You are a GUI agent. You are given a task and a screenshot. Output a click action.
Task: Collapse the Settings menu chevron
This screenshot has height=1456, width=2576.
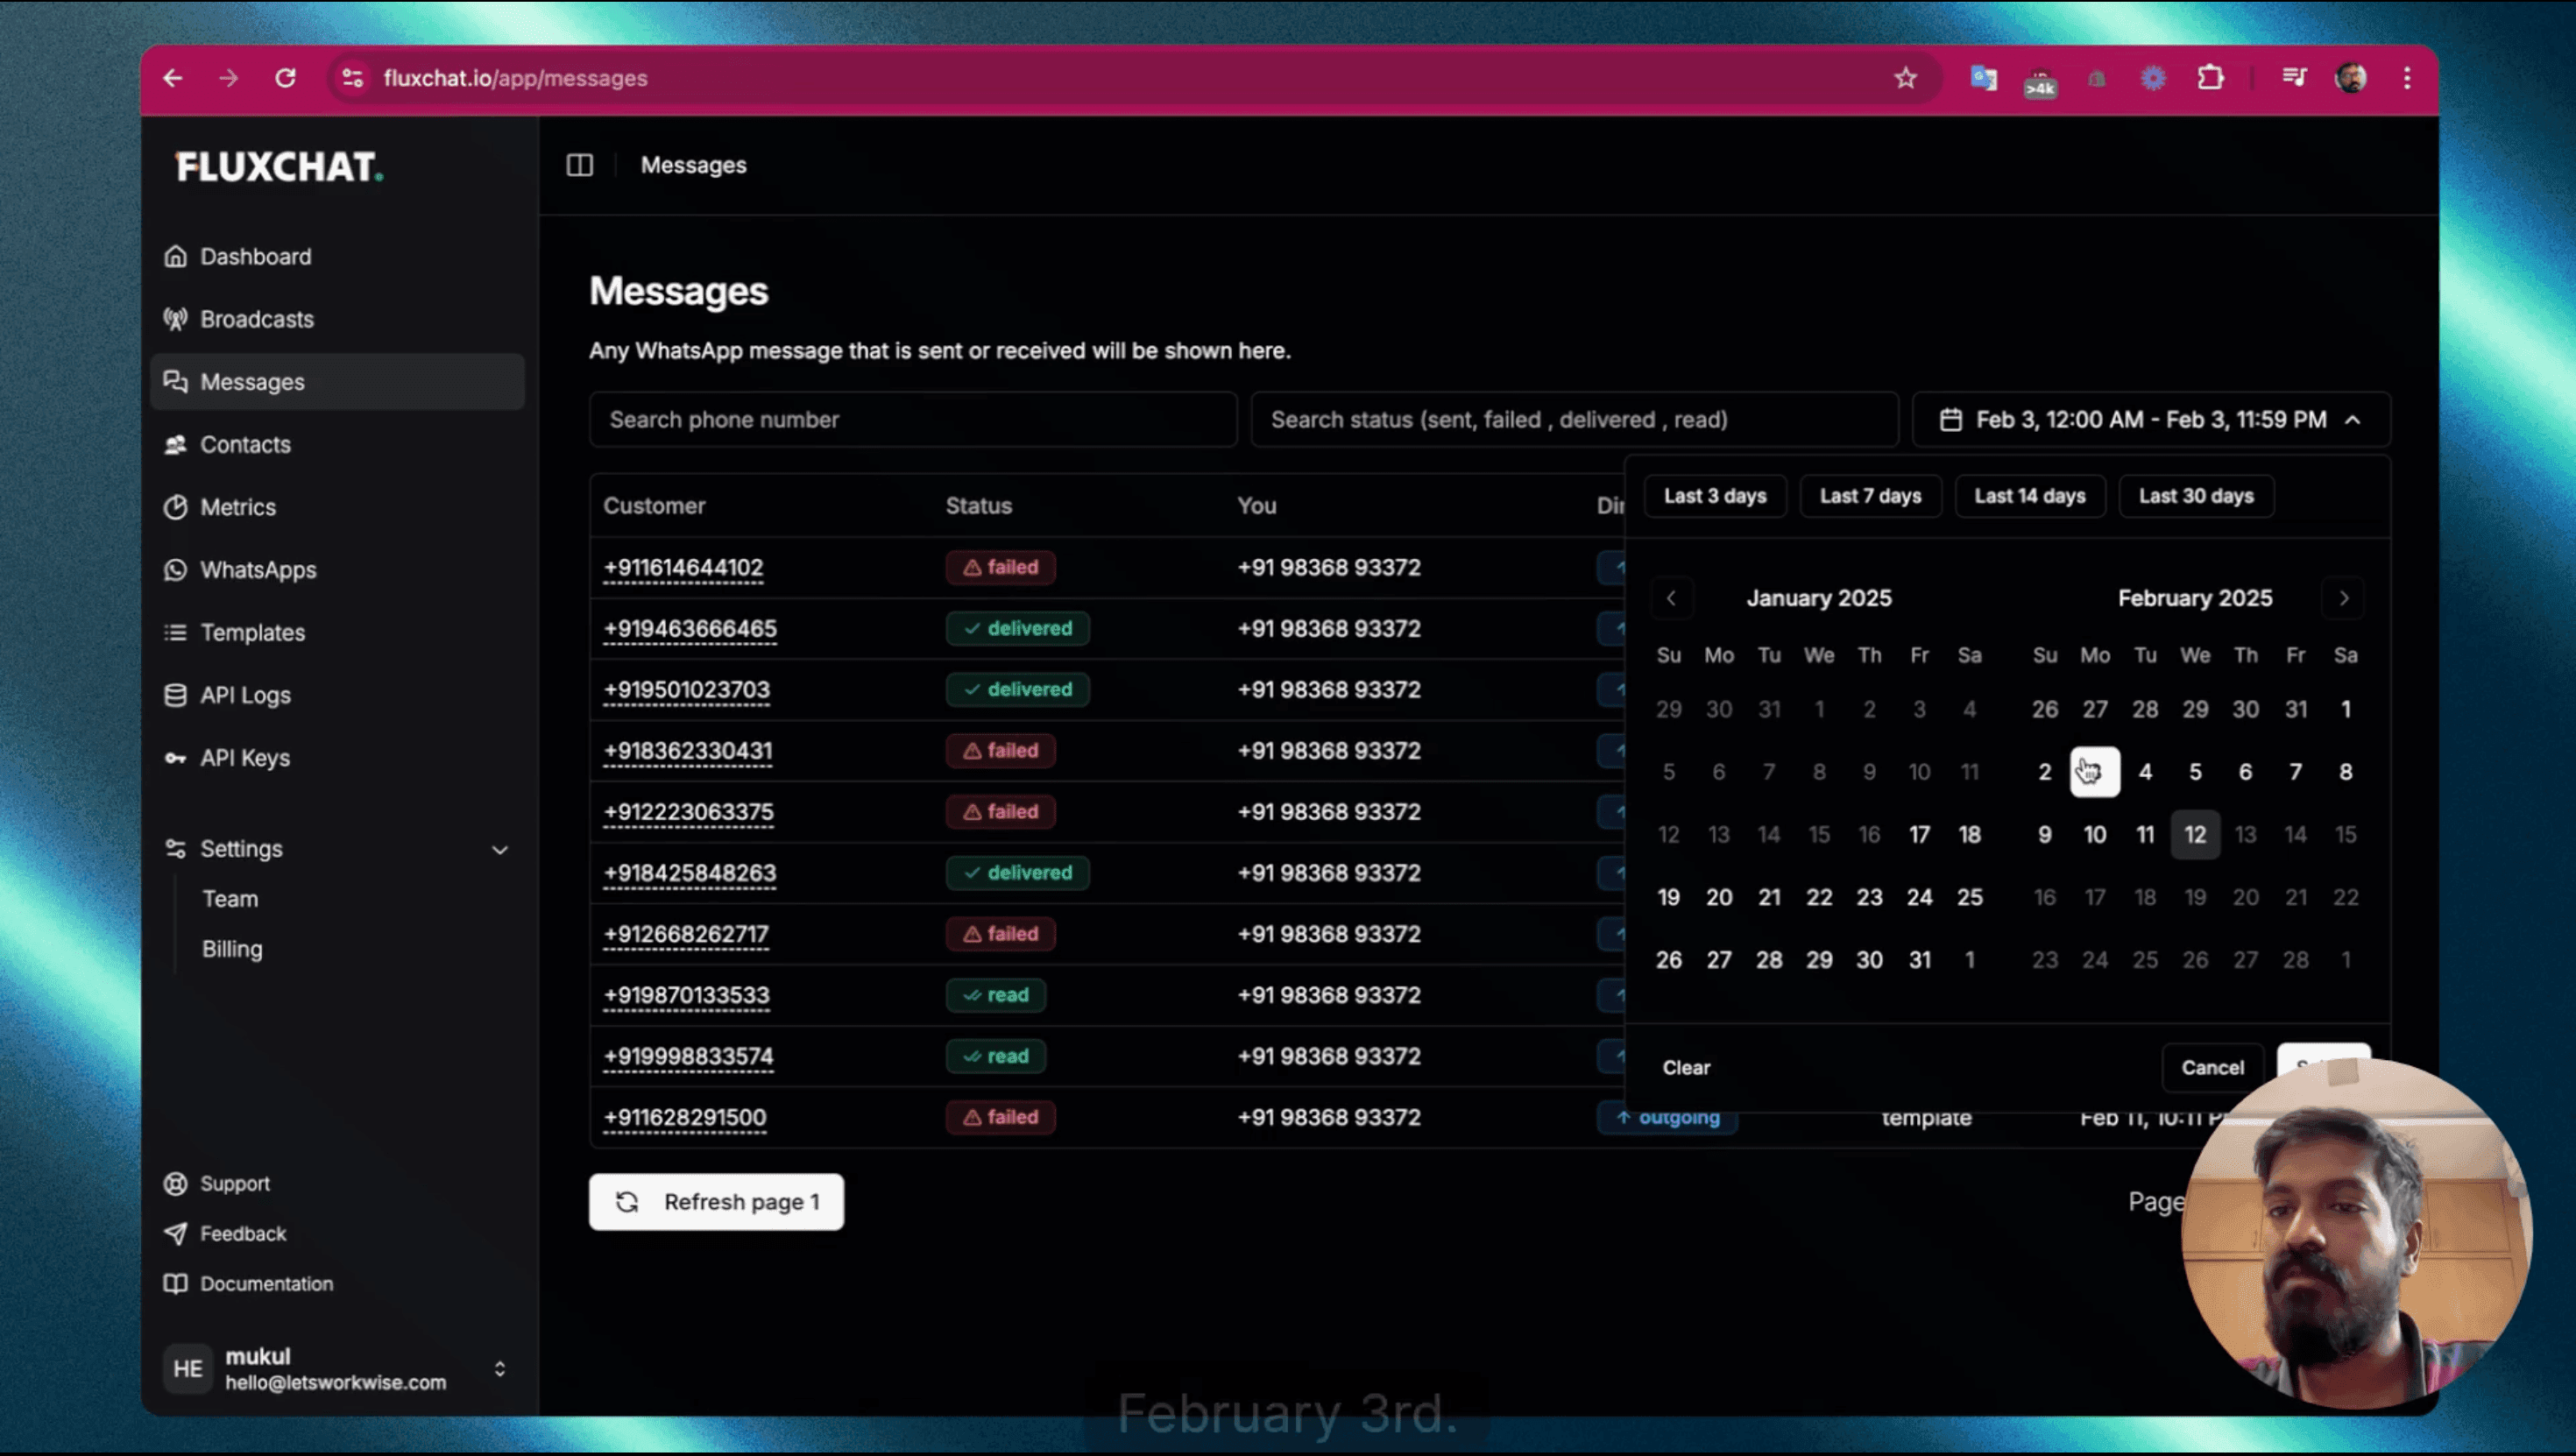[500, 849]
